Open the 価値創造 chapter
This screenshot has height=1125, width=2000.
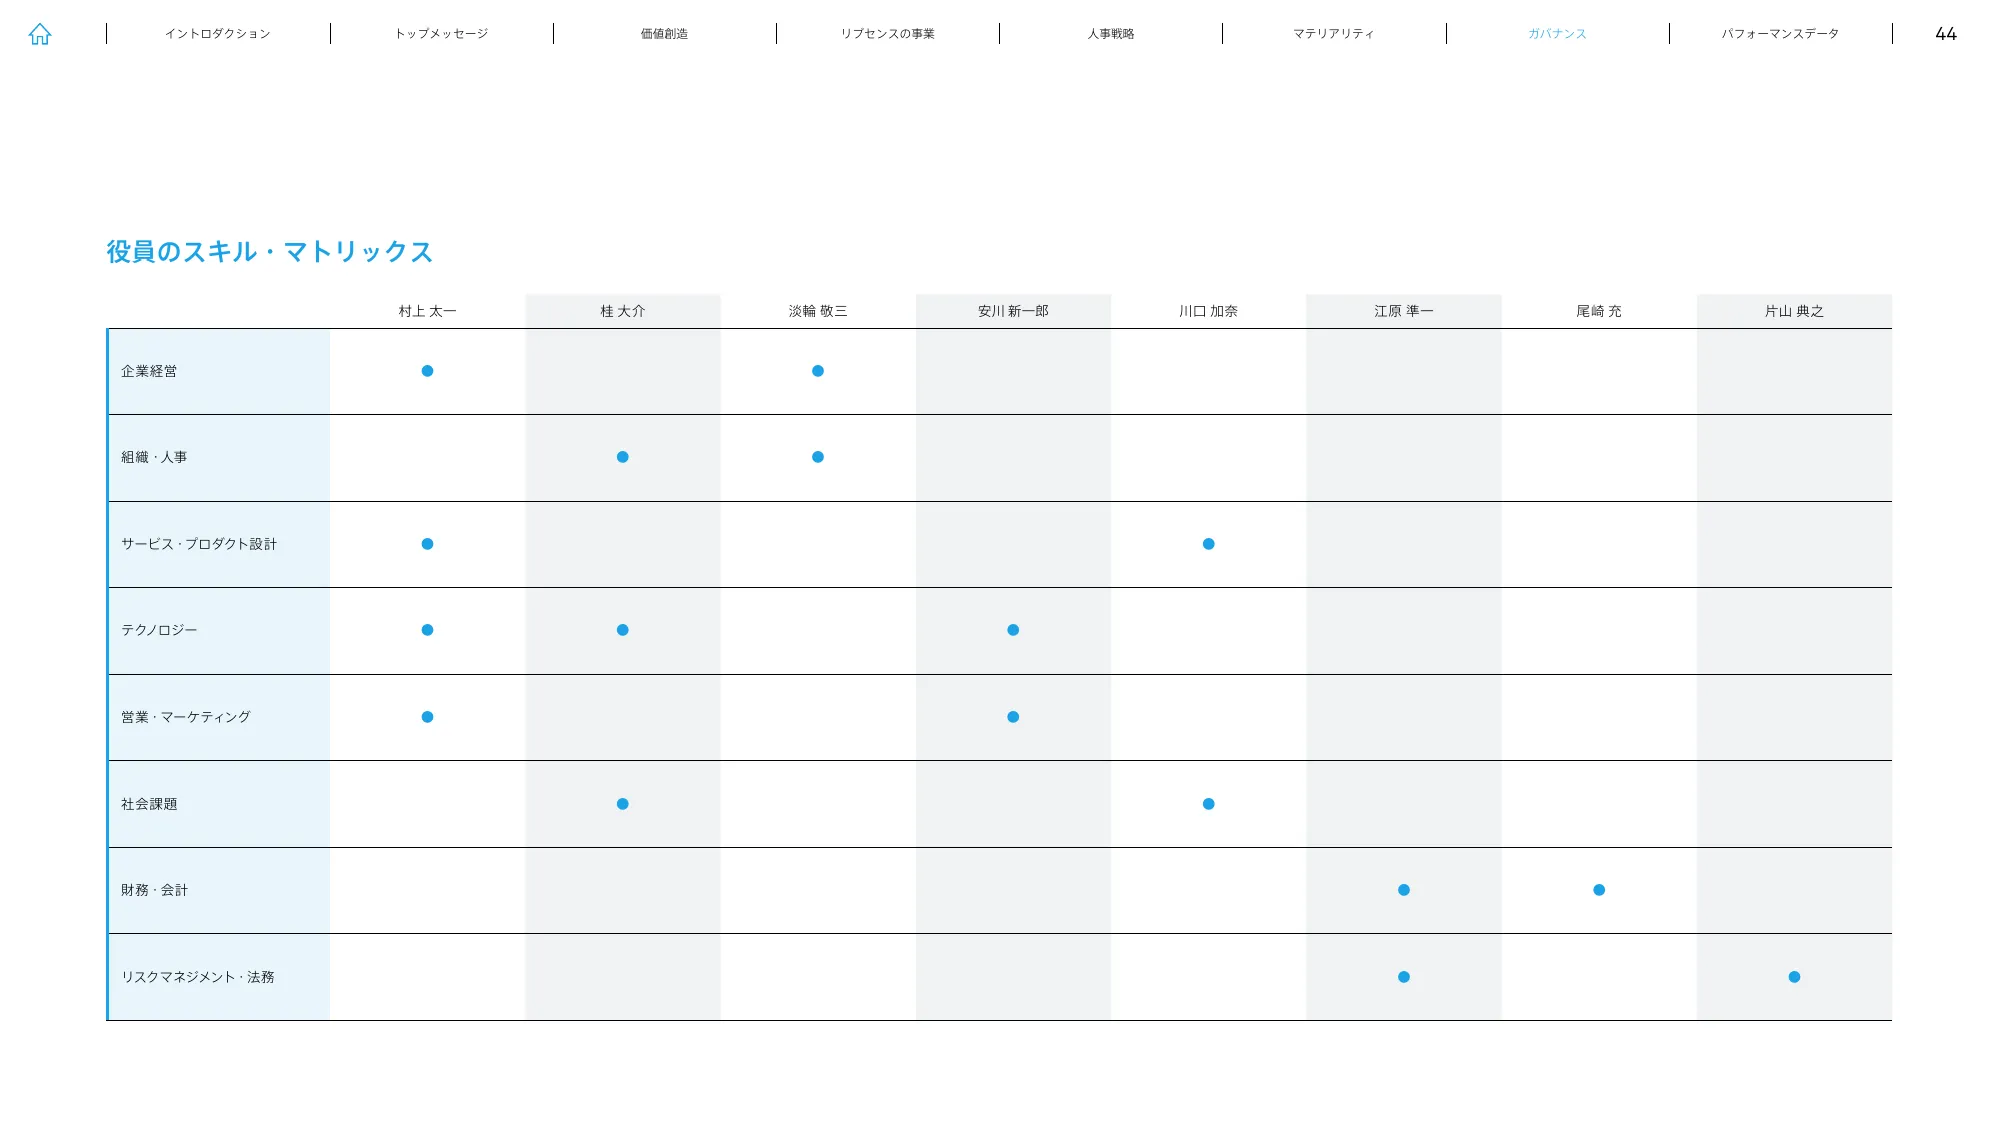pos(663,33)
